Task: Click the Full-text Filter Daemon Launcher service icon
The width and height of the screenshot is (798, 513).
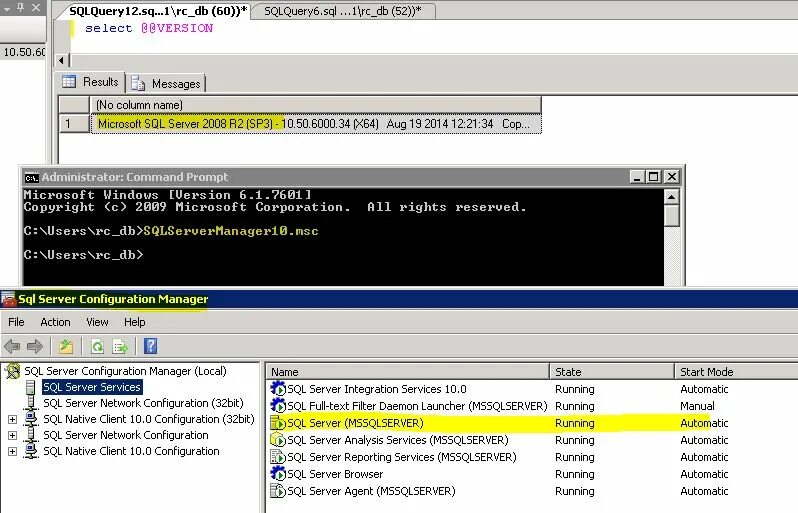Action: tap(278, 406)
